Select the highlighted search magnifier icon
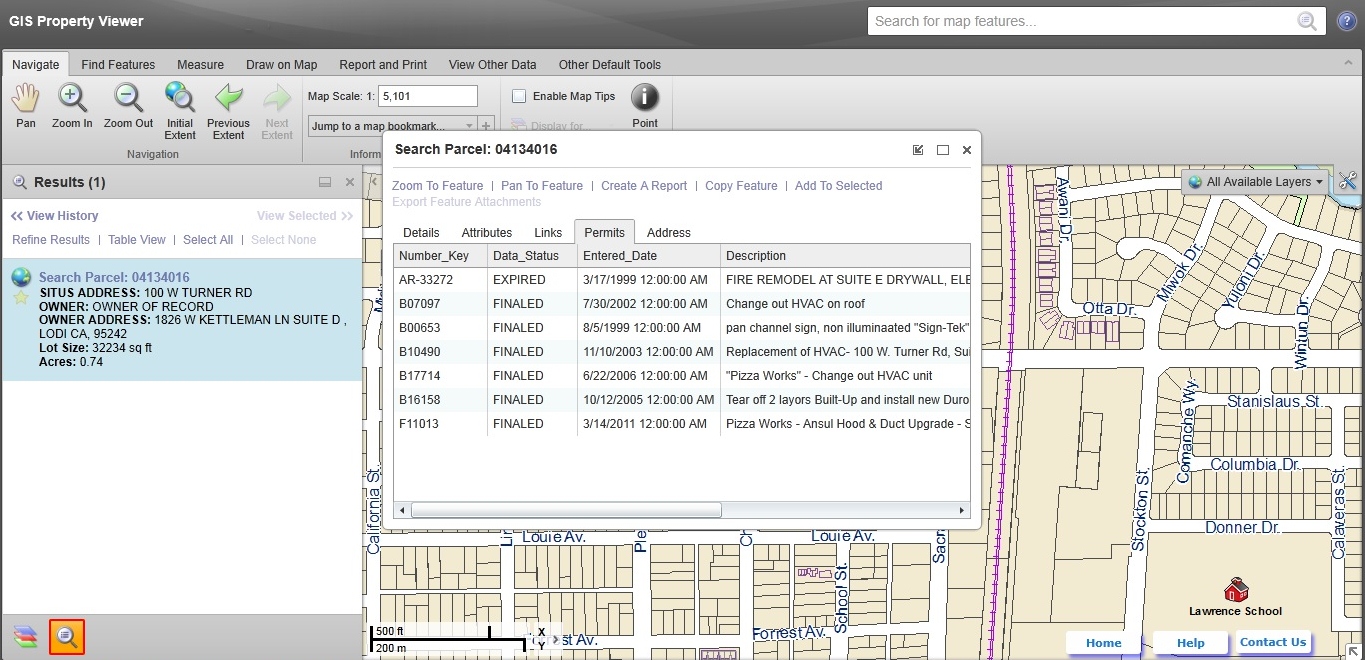This screenshot has height=660, width=1365. click(x=66, y=637)
